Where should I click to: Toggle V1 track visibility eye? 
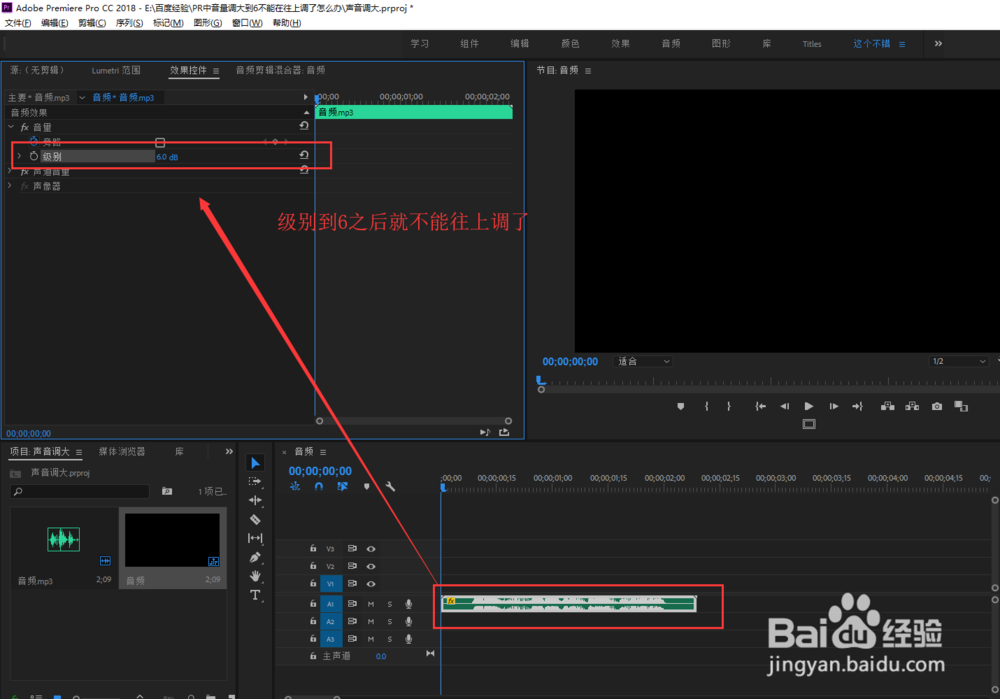click(x=371, y=584)
